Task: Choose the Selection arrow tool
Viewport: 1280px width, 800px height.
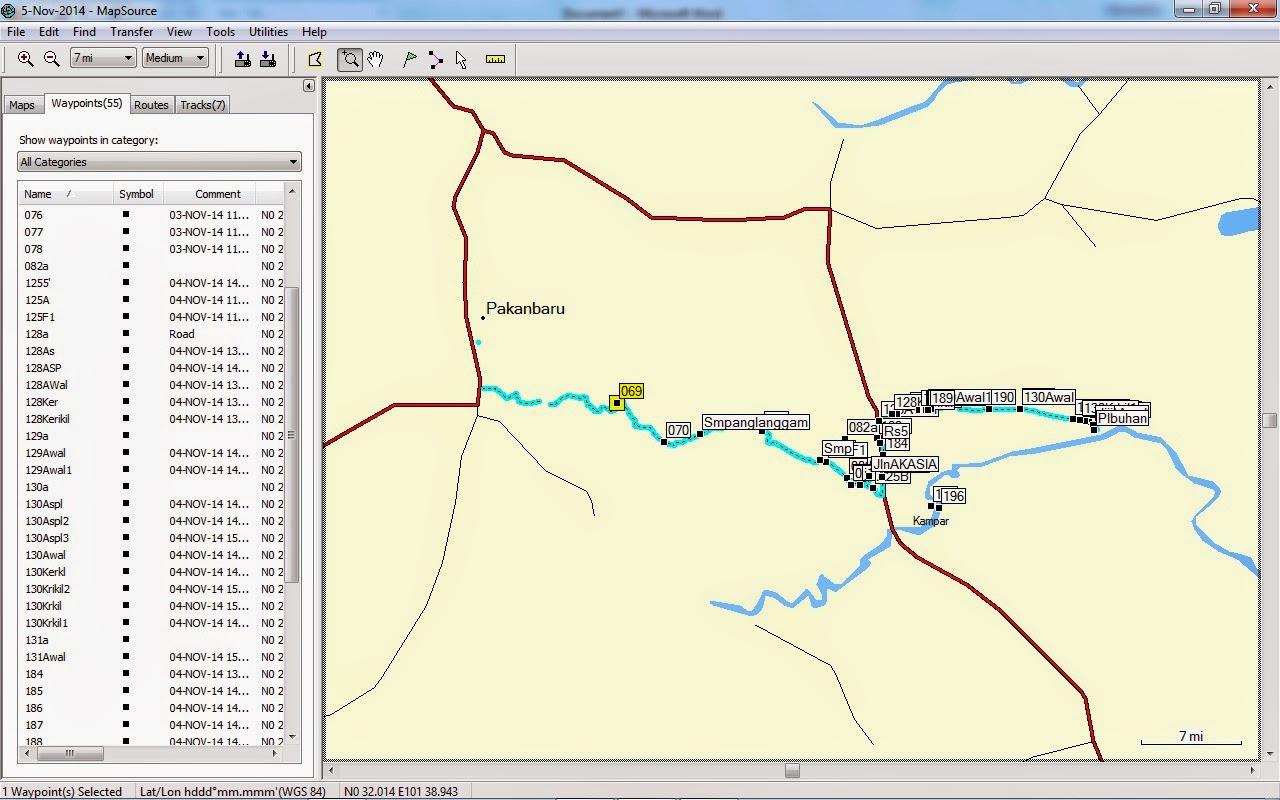Action: [x=461, y=59]
